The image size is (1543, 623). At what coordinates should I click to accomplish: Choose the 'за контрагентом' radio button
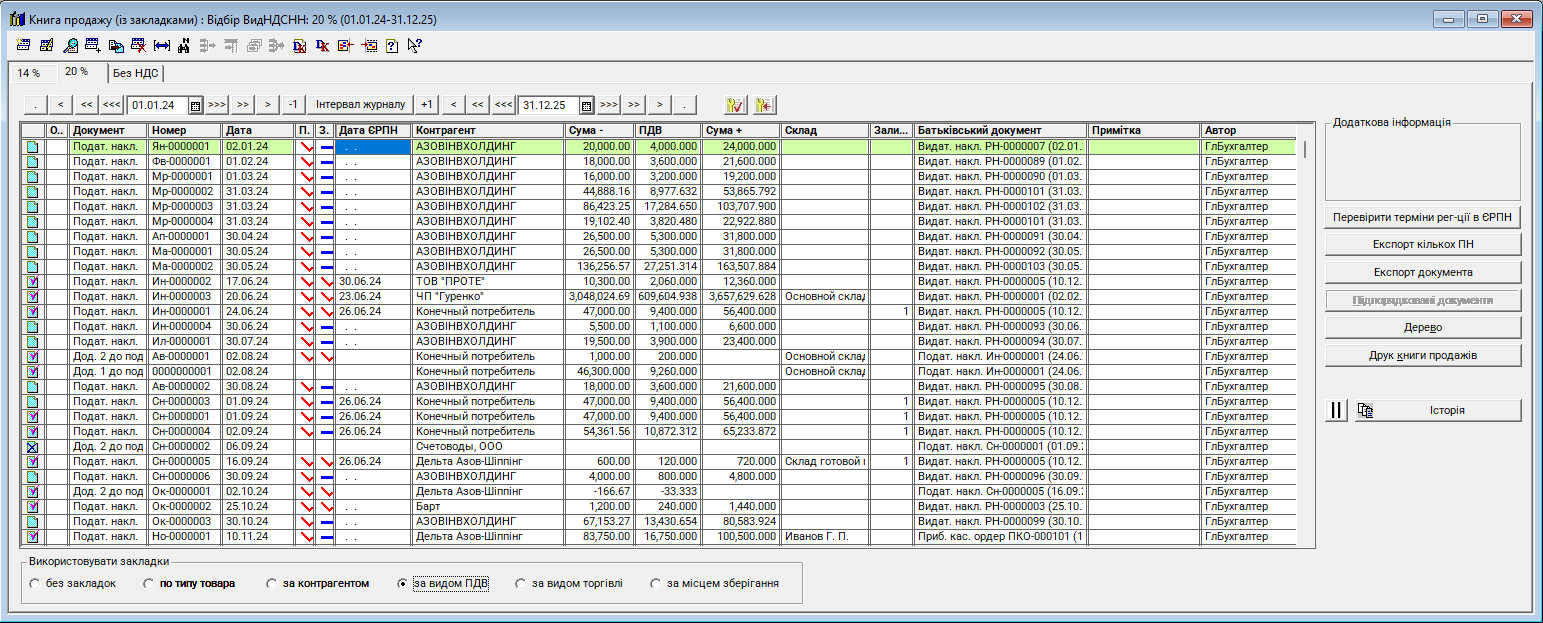tap(271, 583)
